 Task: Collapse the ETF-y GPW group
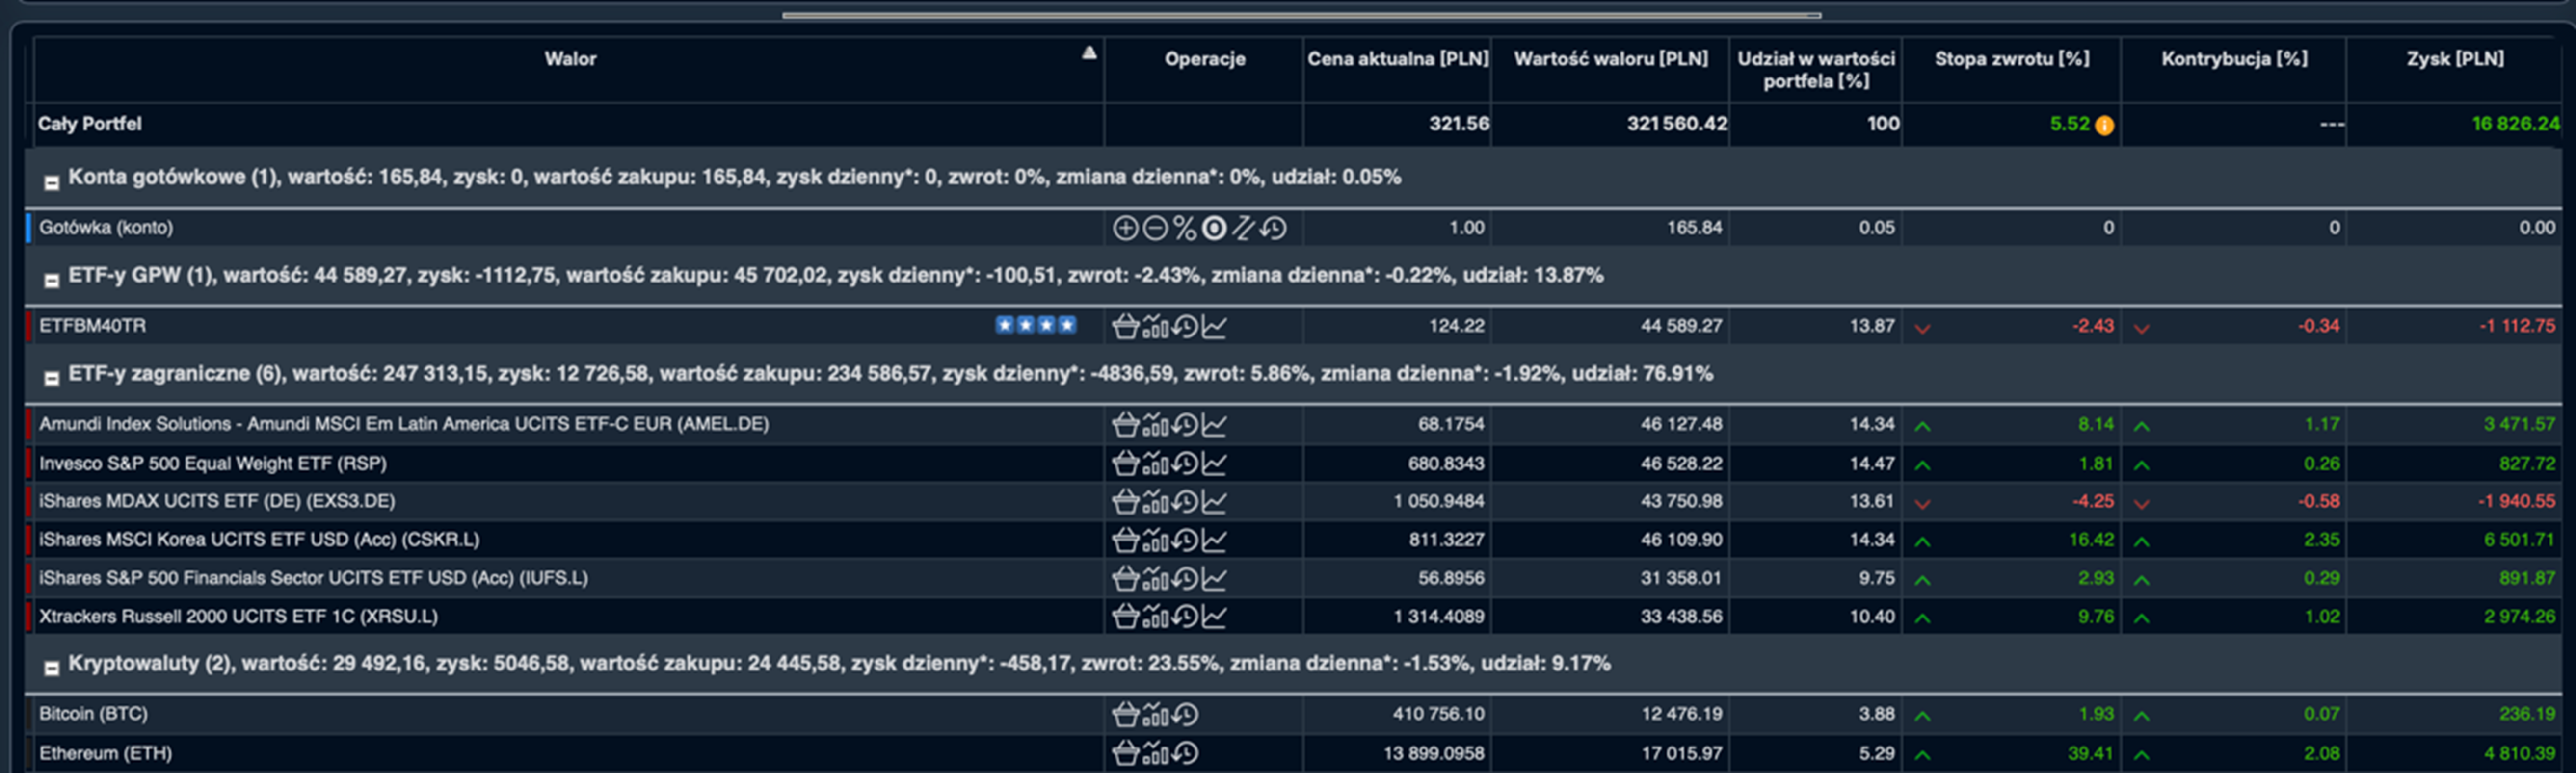[51, 281]
